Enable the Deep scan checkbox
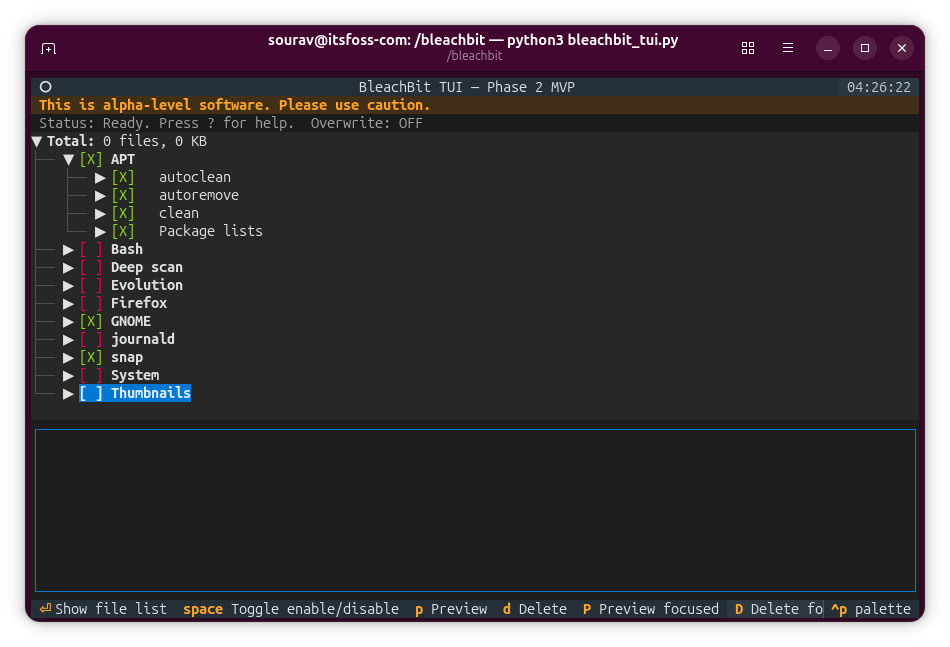Screen dimensions: 950x647 tap(91, 267)
